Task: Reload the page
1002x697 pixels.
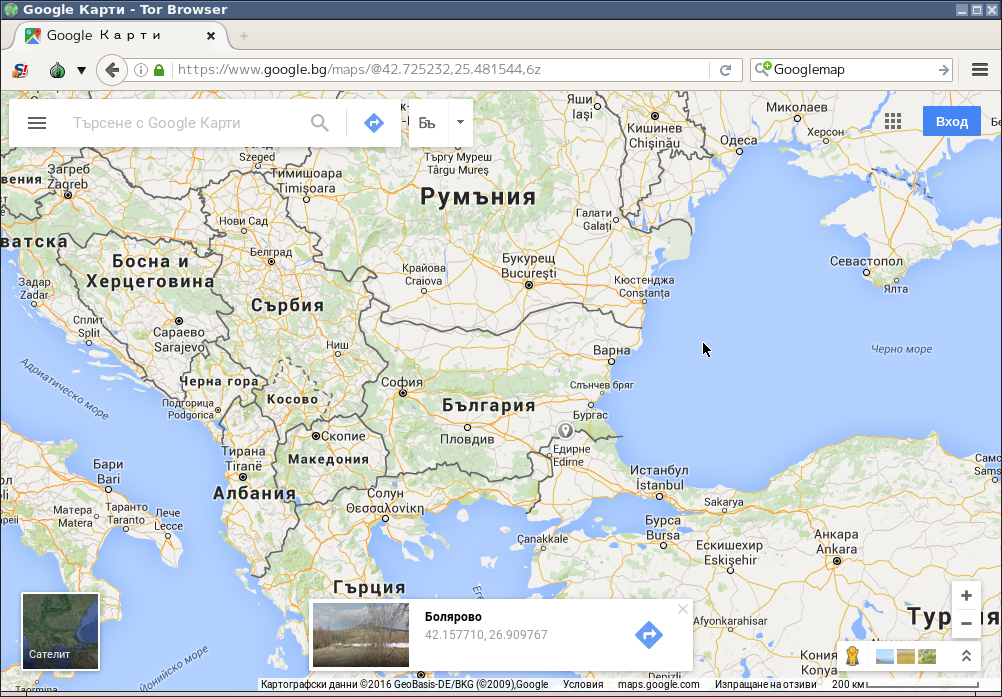Action: (x=725, y=70)
